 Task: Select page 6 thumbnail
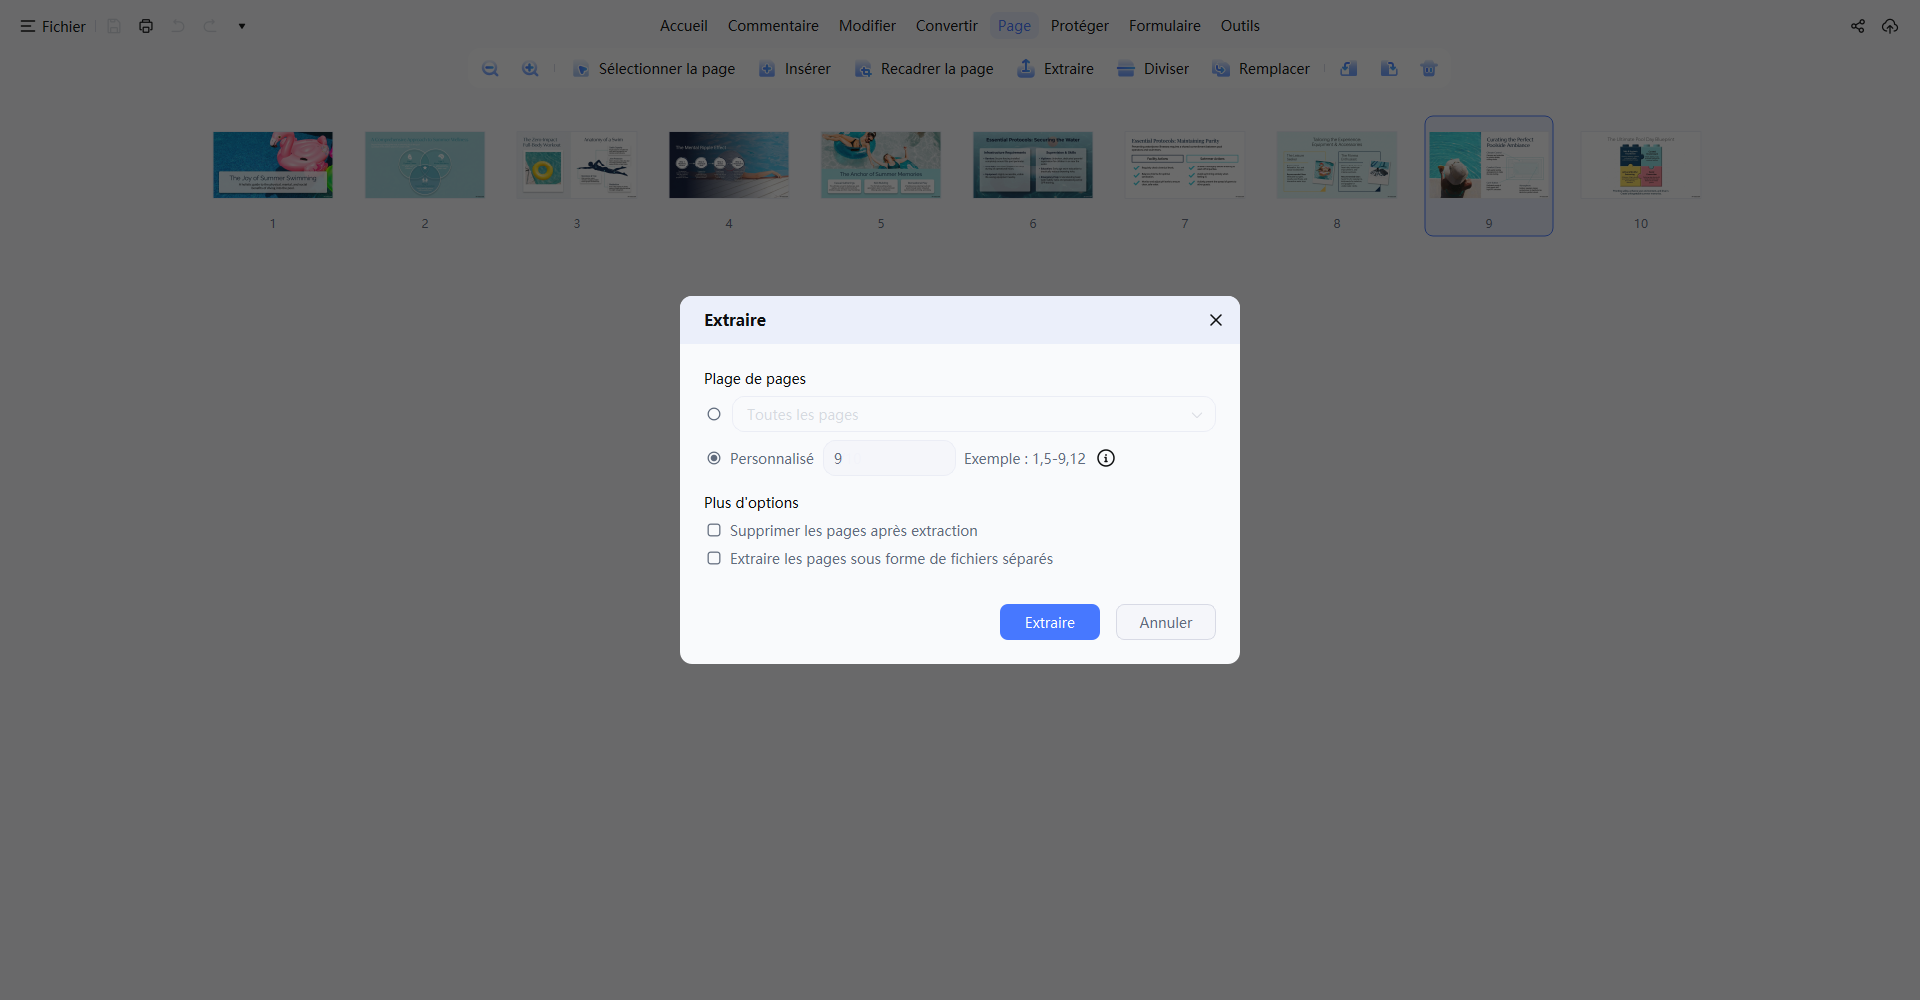click(1033, 165)
